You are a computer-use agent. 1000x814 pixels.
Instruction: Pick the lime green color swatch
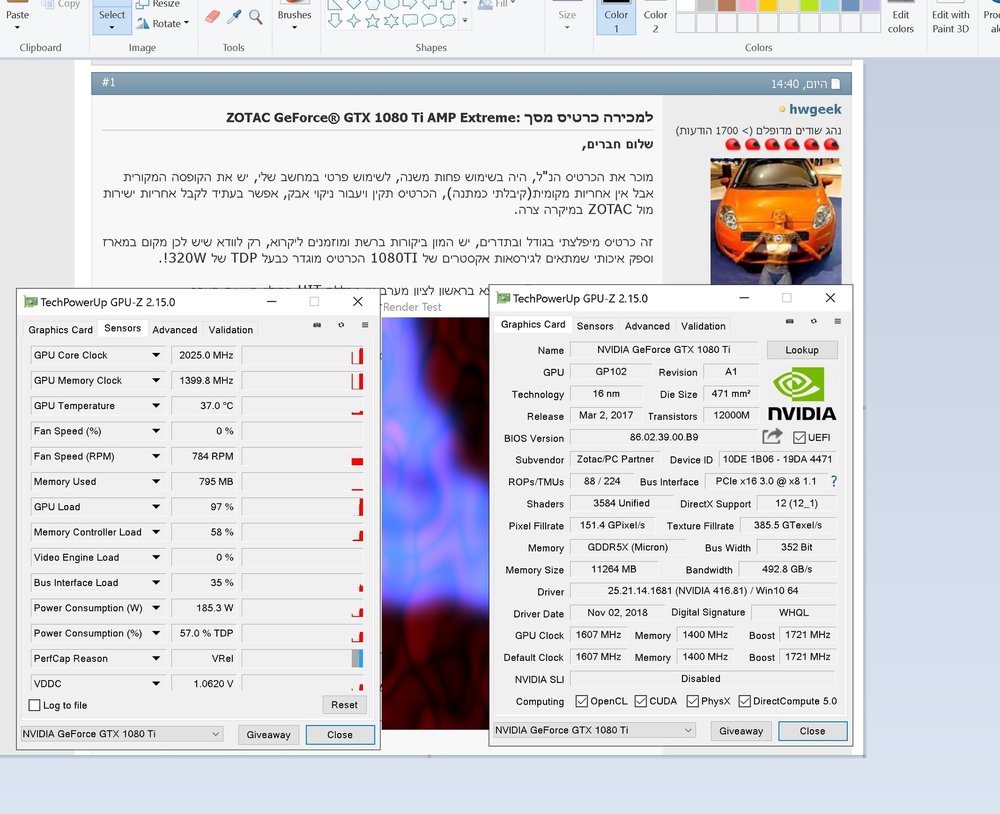[x=809, y=5]
